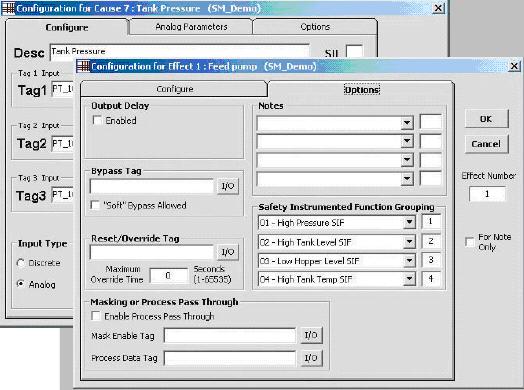Click the SIF grouping number box showing 1

431,221
